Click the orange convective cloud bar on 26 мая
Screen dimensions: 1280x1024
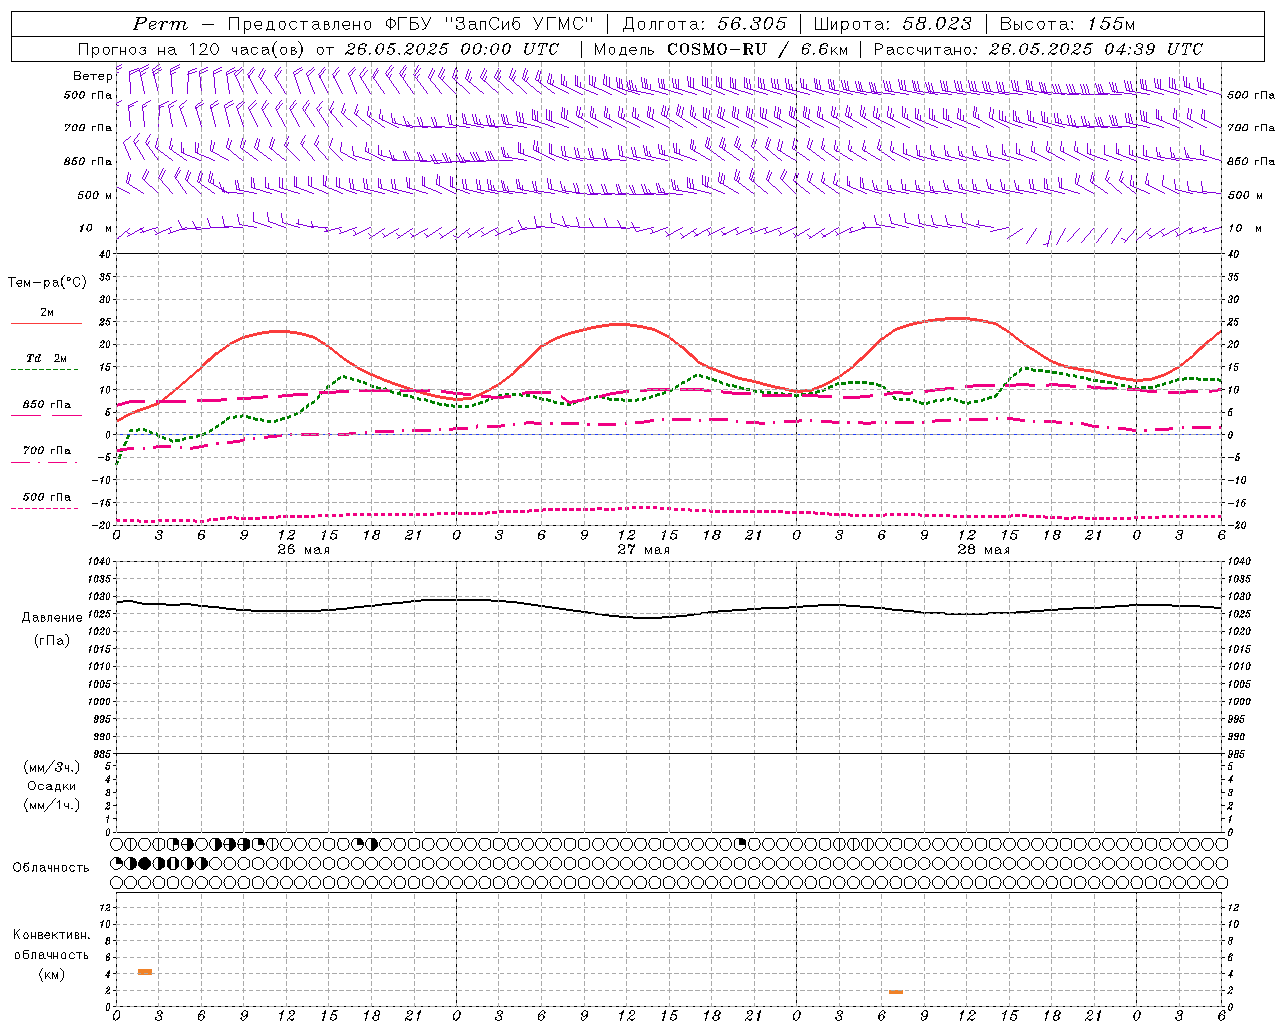click(145, 972)
